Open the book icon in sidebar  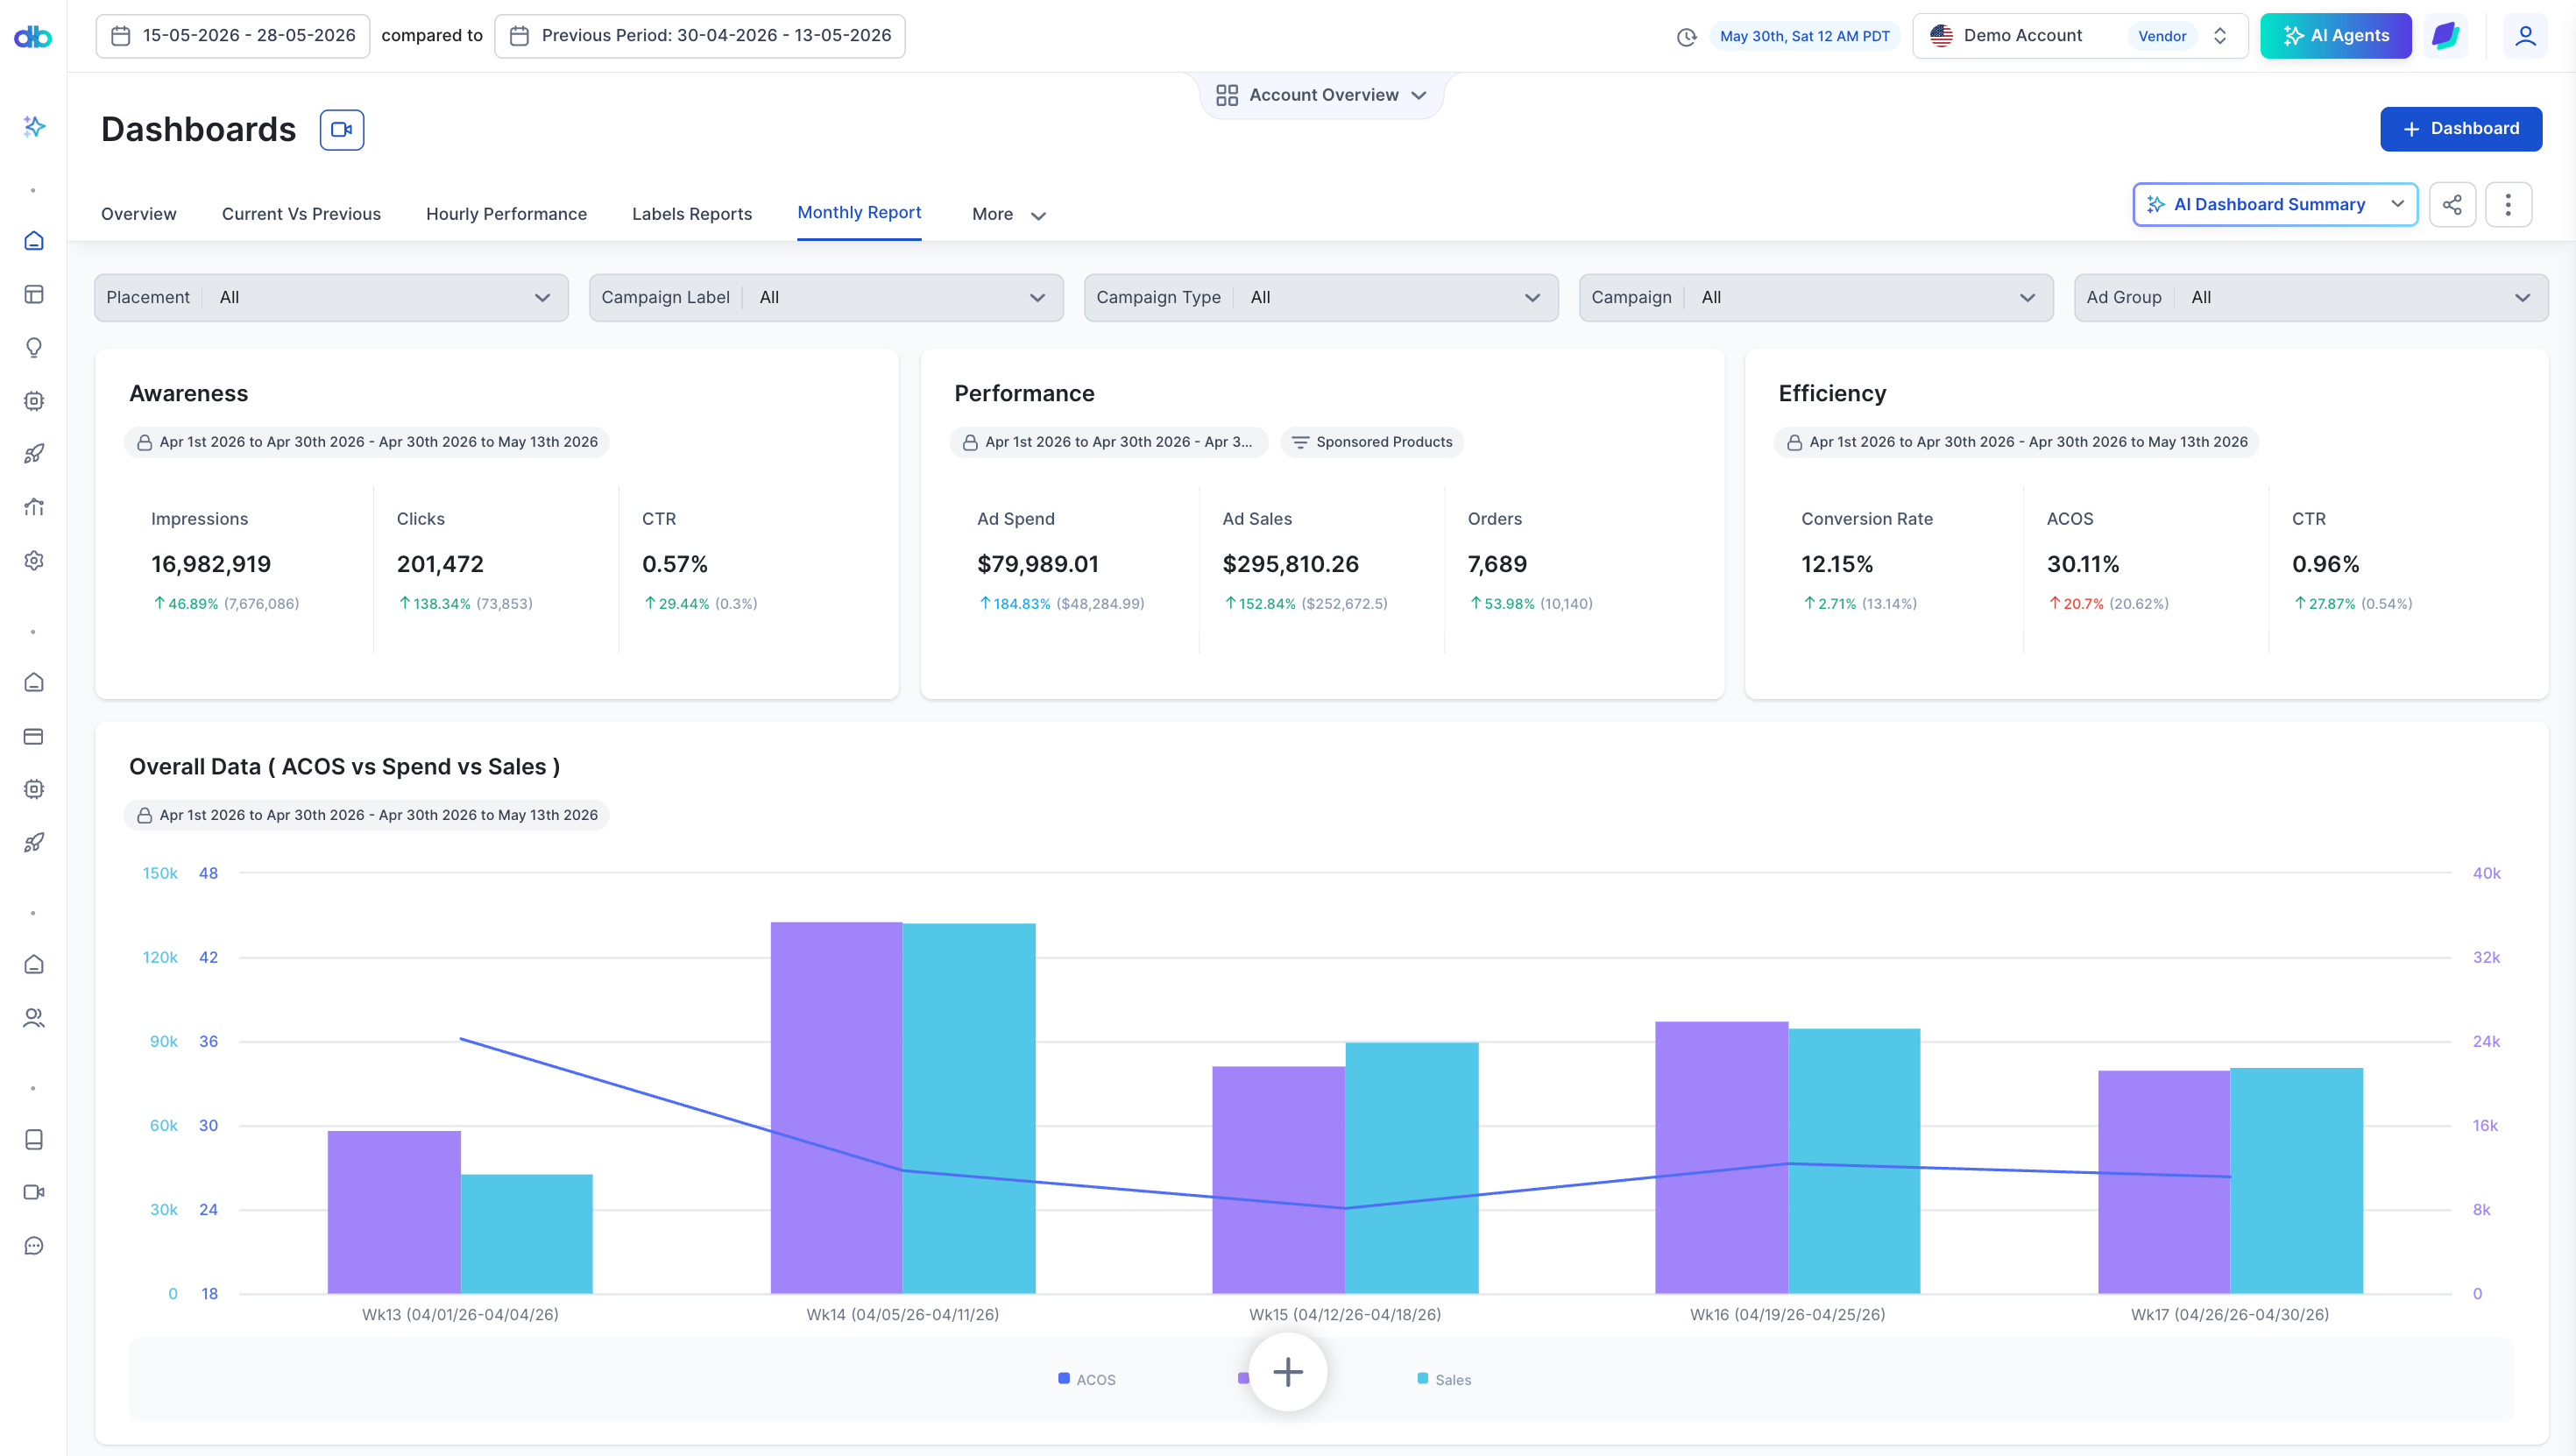point(34,1139)
